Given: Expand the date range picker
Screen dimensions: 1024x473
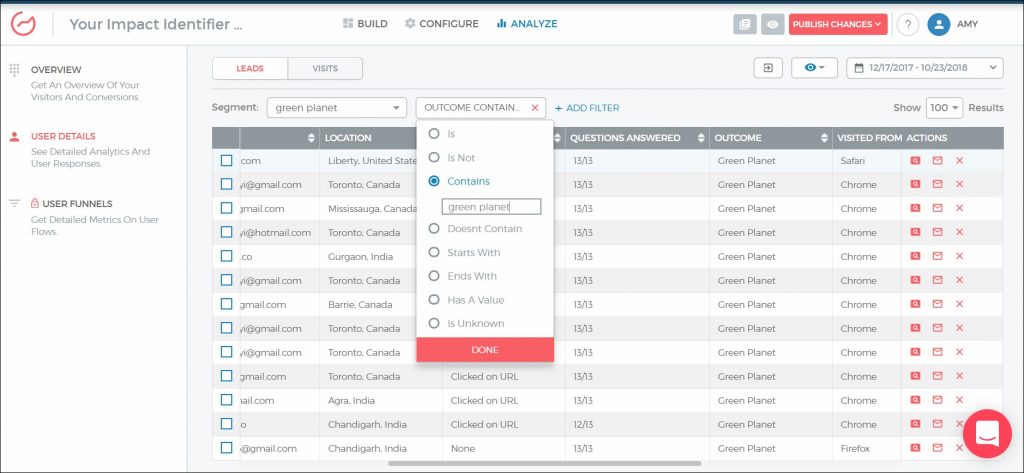Looking at the screenshot, I should tap(924, 68).
